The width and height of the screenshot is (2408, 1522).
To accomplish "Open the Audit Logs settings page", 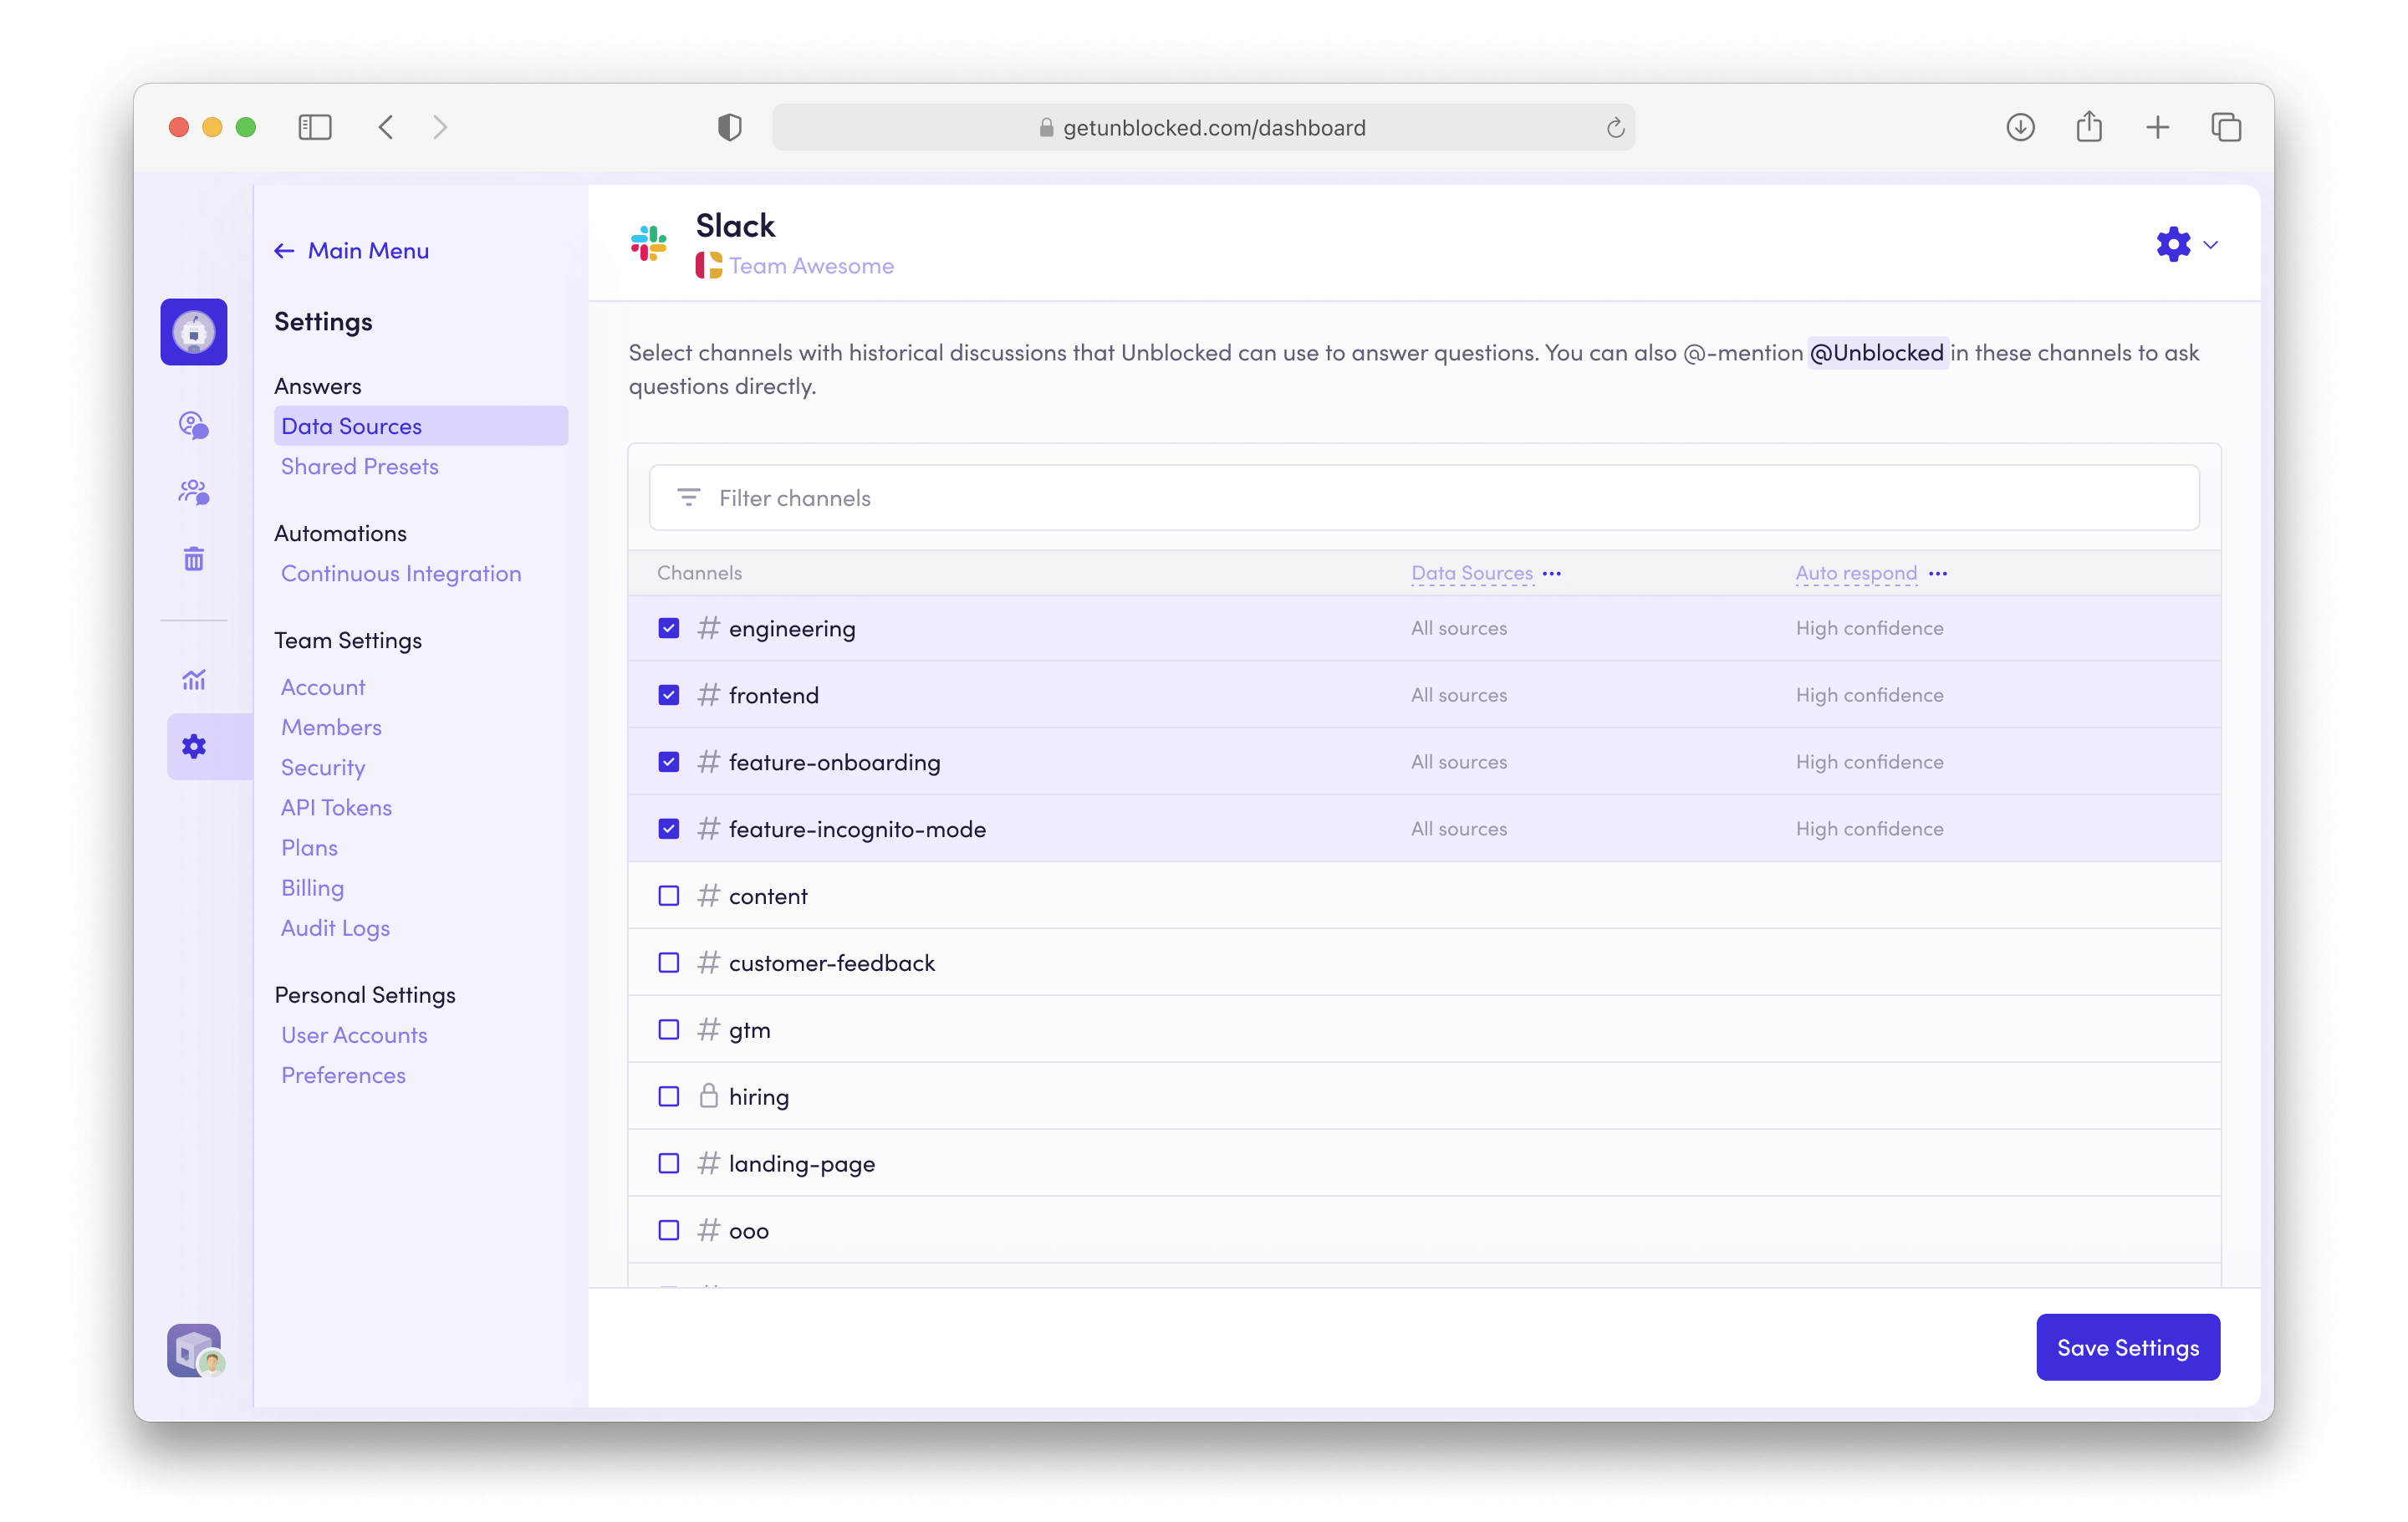I will [335, 928].
